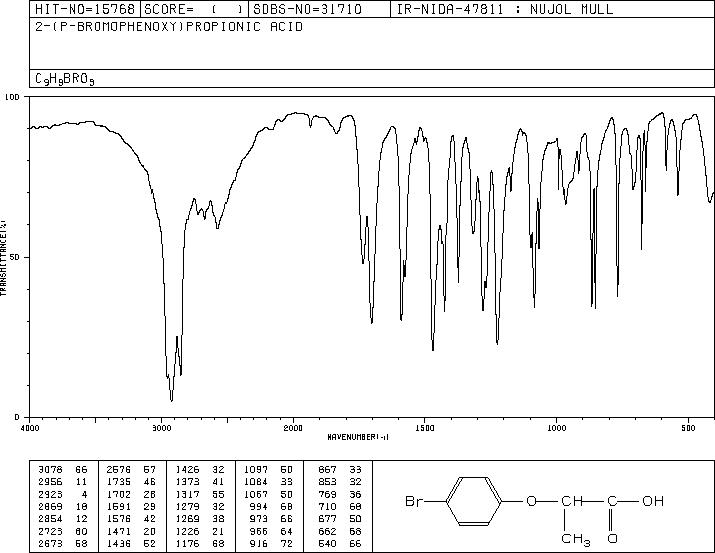715x553 pixels.
Task: Click the transmittance value 4 beside 2923
Action: pos(84,494)
